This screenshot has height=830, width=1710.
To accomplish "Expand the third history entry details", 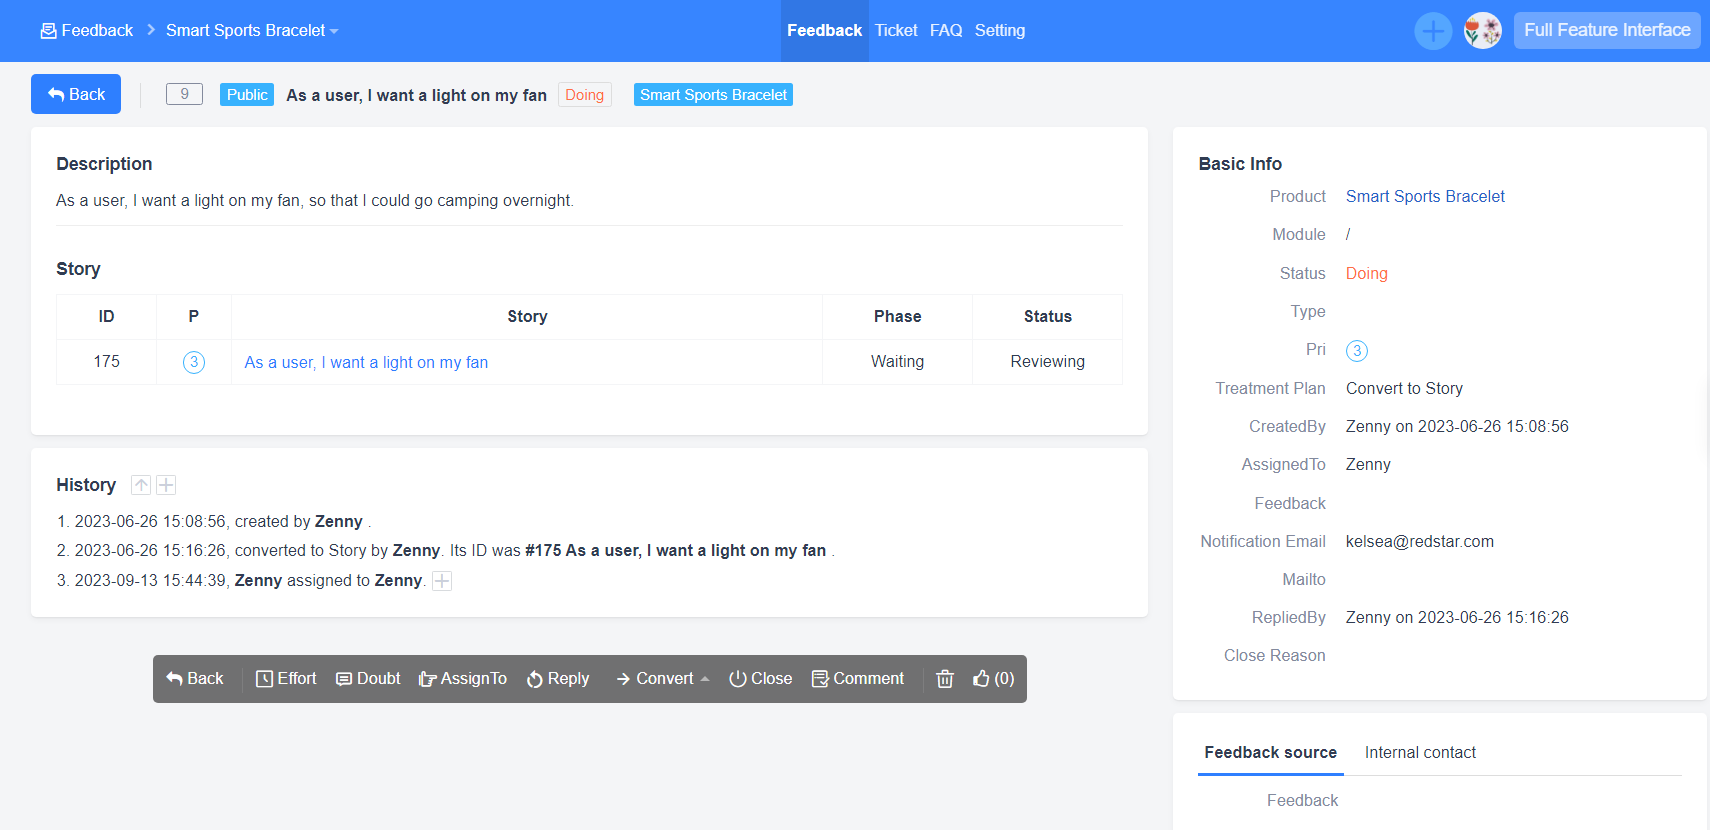I will 442,581.
